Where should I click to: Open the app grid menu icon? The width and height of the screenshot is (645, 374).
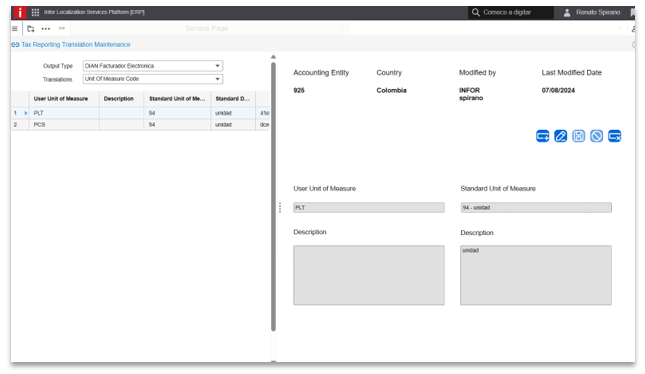pyautogui.click(x=35, y=12)
